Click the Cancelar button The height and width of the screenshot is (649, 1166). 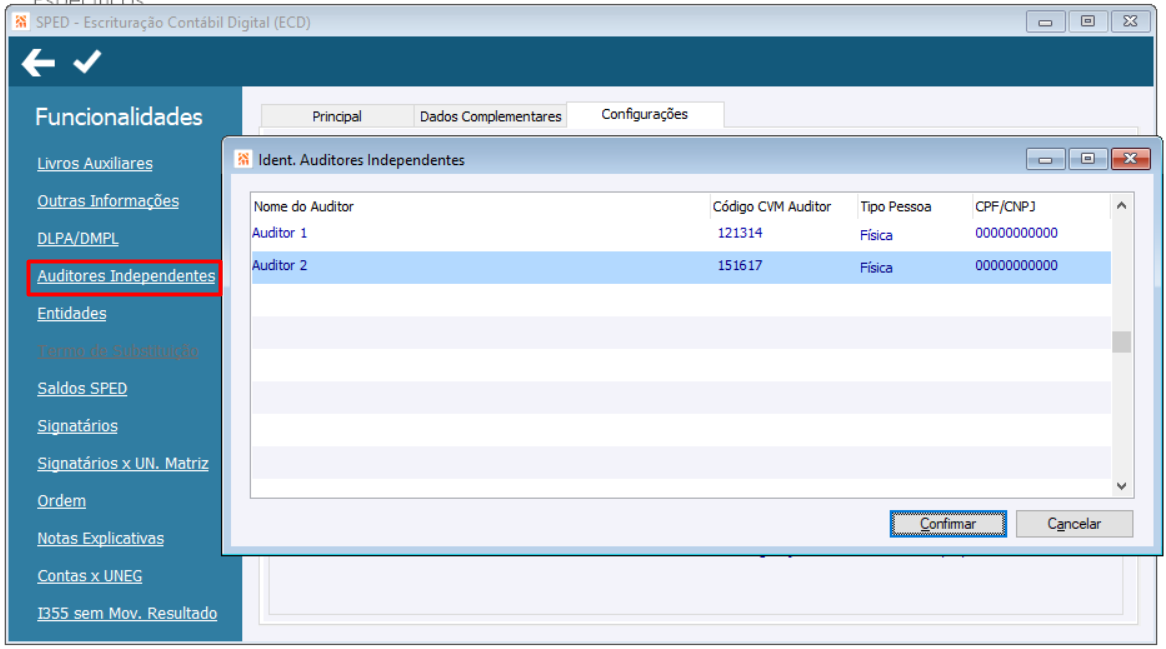[1074, 524]
